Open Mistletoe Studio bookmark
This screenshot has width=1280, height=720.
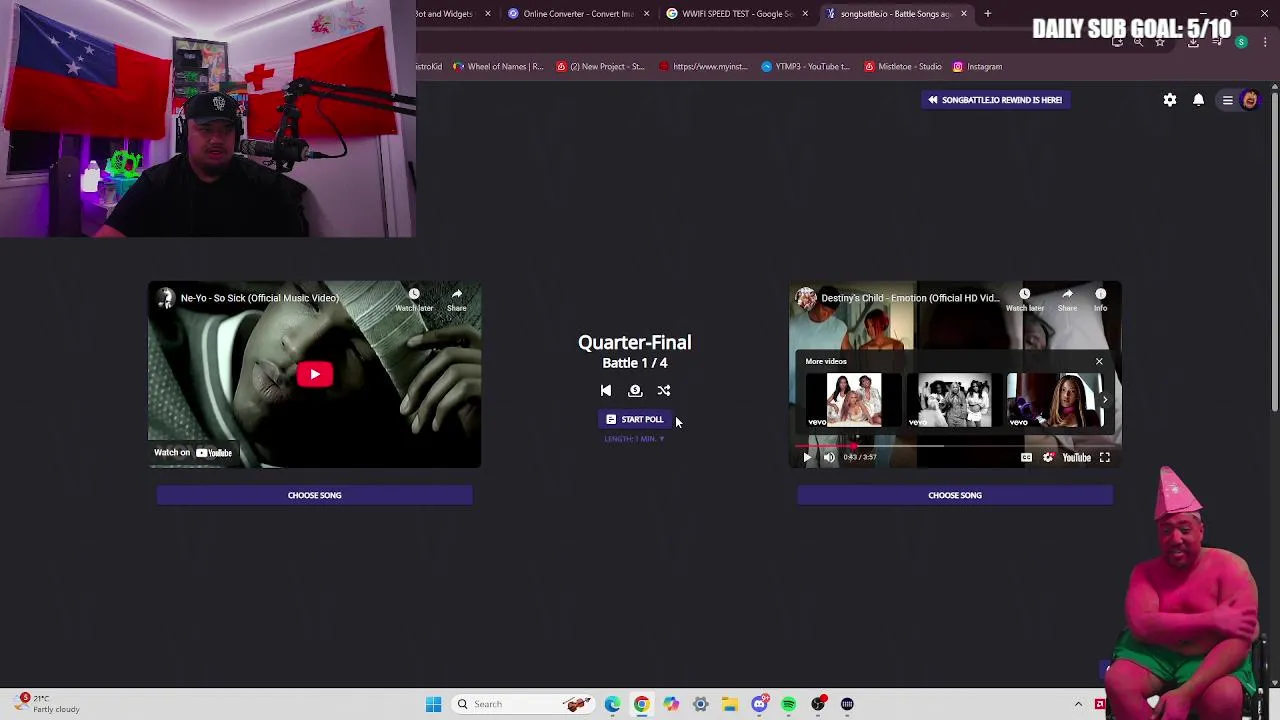coord(903,67)
